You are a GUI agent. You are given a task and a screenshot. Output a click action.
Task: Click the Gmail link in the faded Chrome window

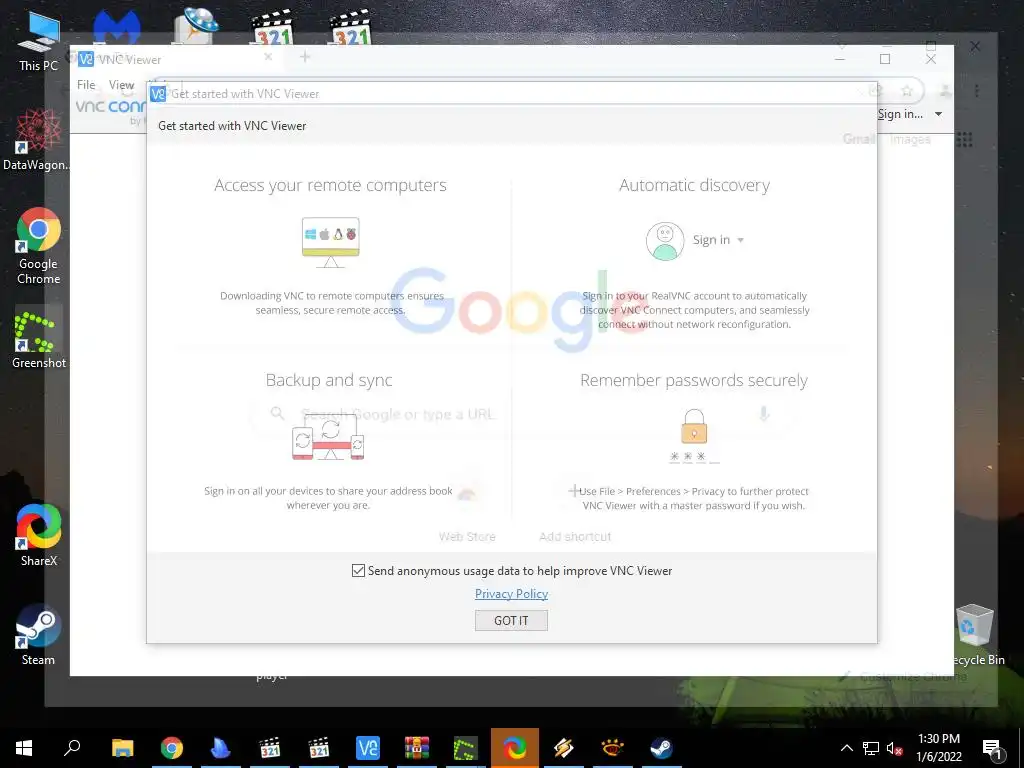click(x=858, y=139)
